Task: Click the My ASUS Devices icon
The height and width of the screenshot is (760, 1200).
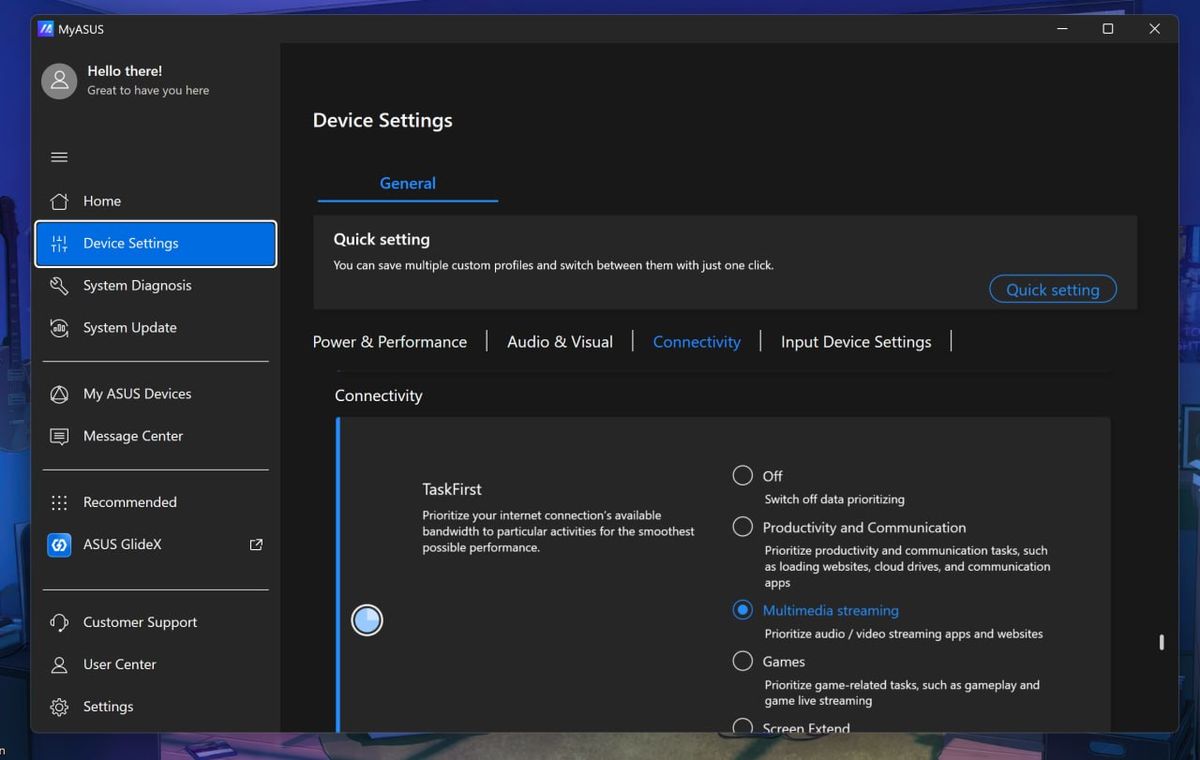Action: coord(59,394)
